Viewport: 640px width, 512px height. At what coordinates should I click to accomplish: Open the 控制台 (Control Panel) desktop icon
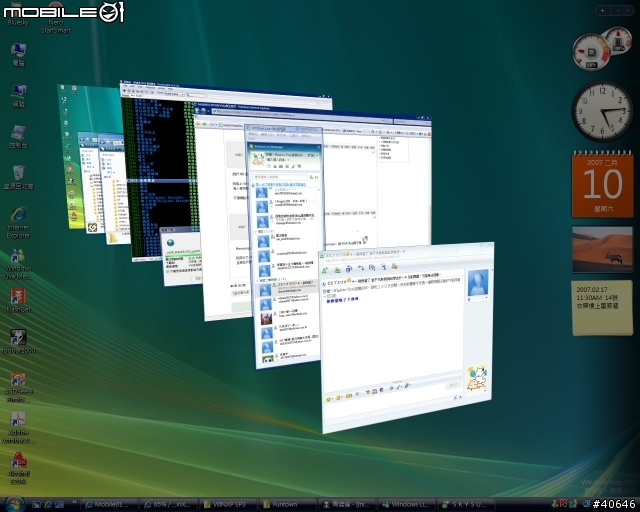(18, 137)
